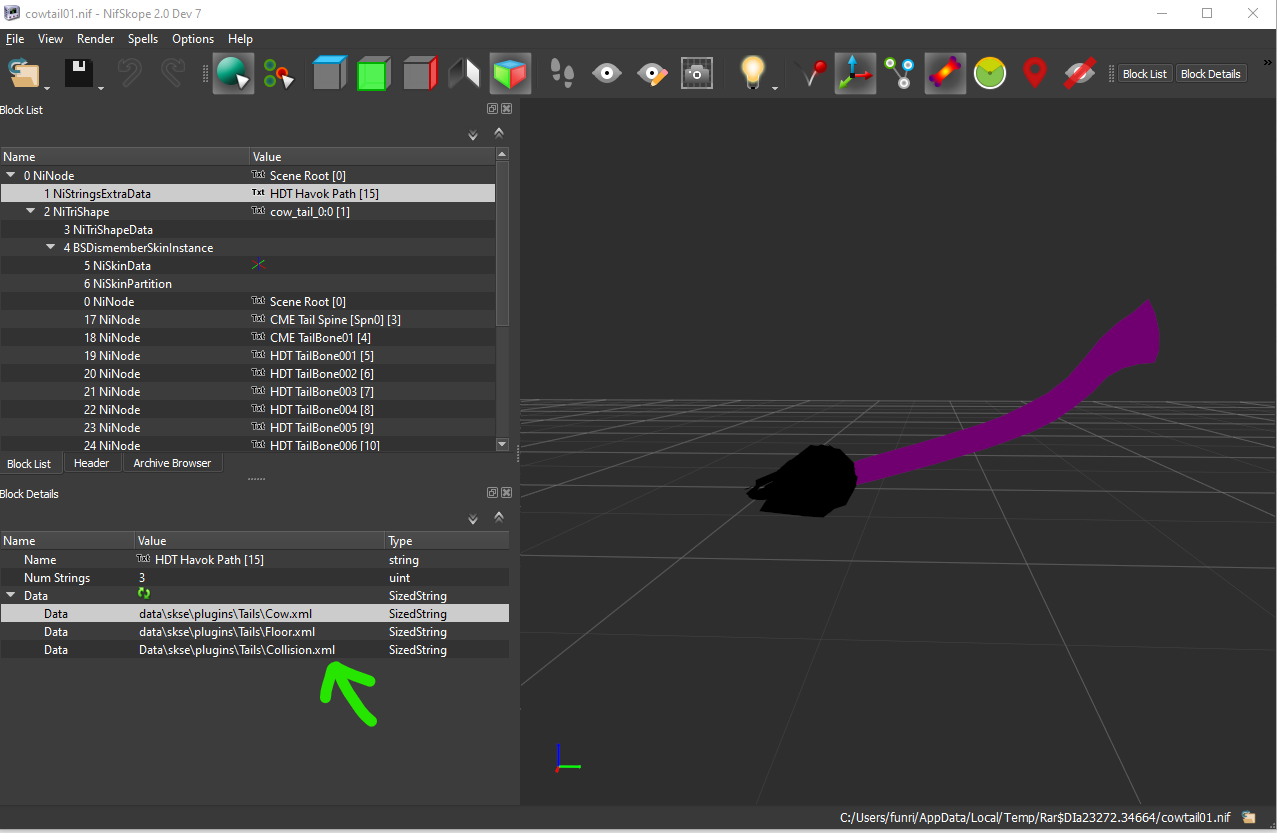Switch to the Side view red cube
This screenshot has width=1277, height=833.
[x=419, y=73]
